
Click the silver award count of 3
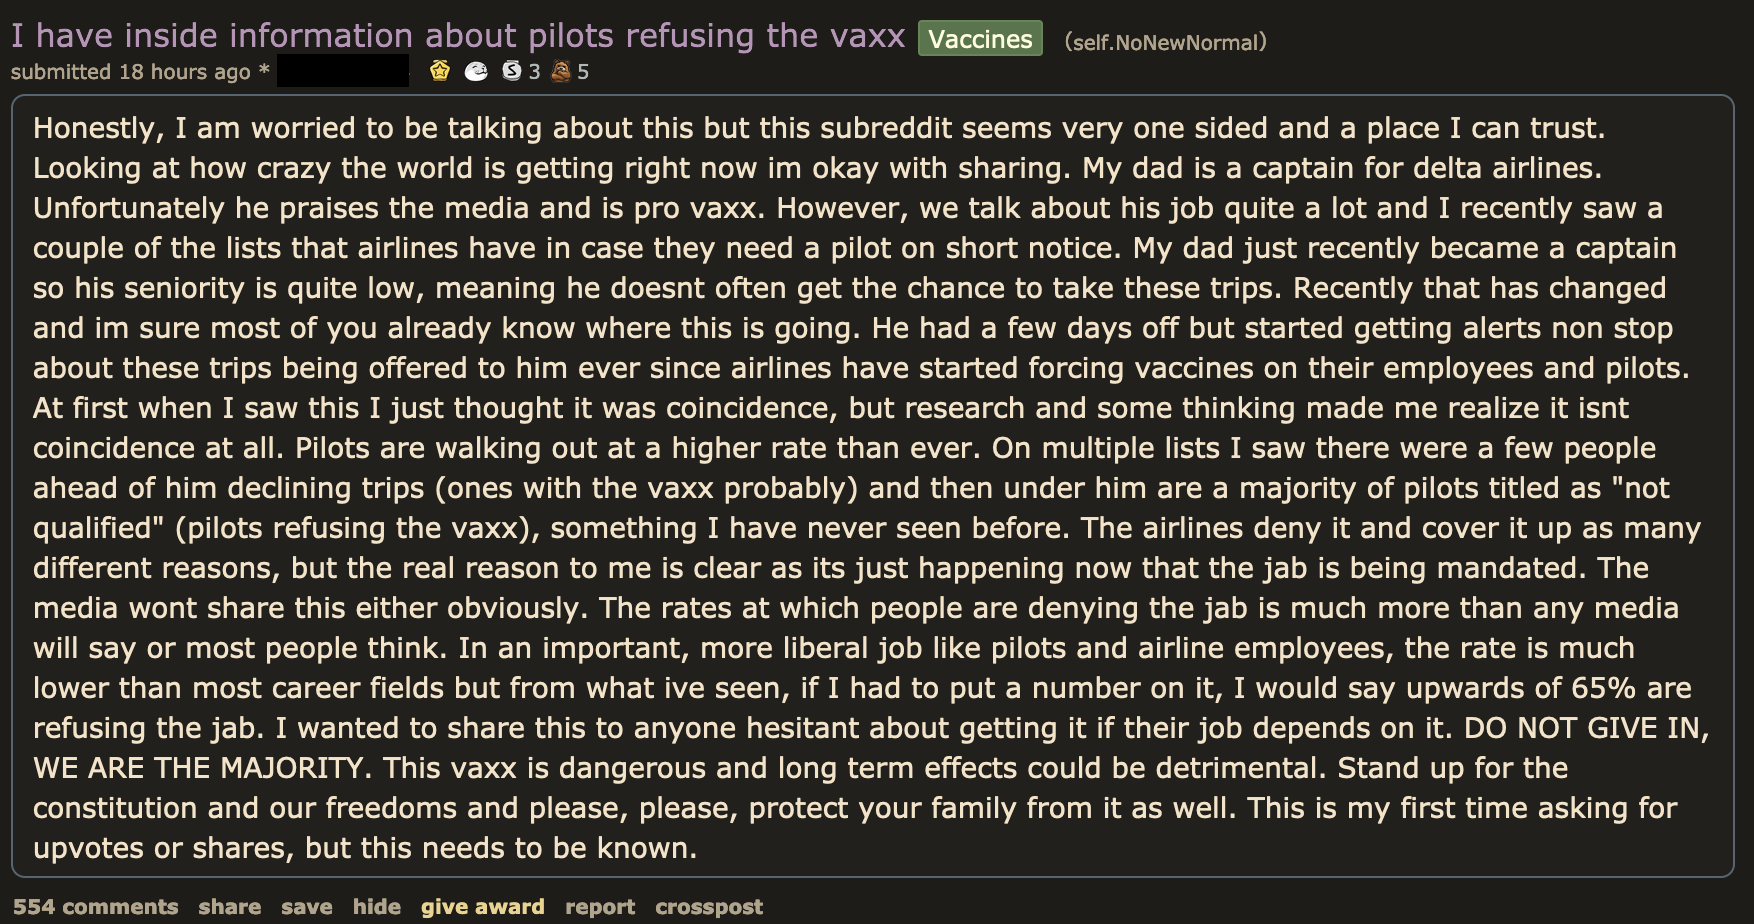(x=534, y=72)
